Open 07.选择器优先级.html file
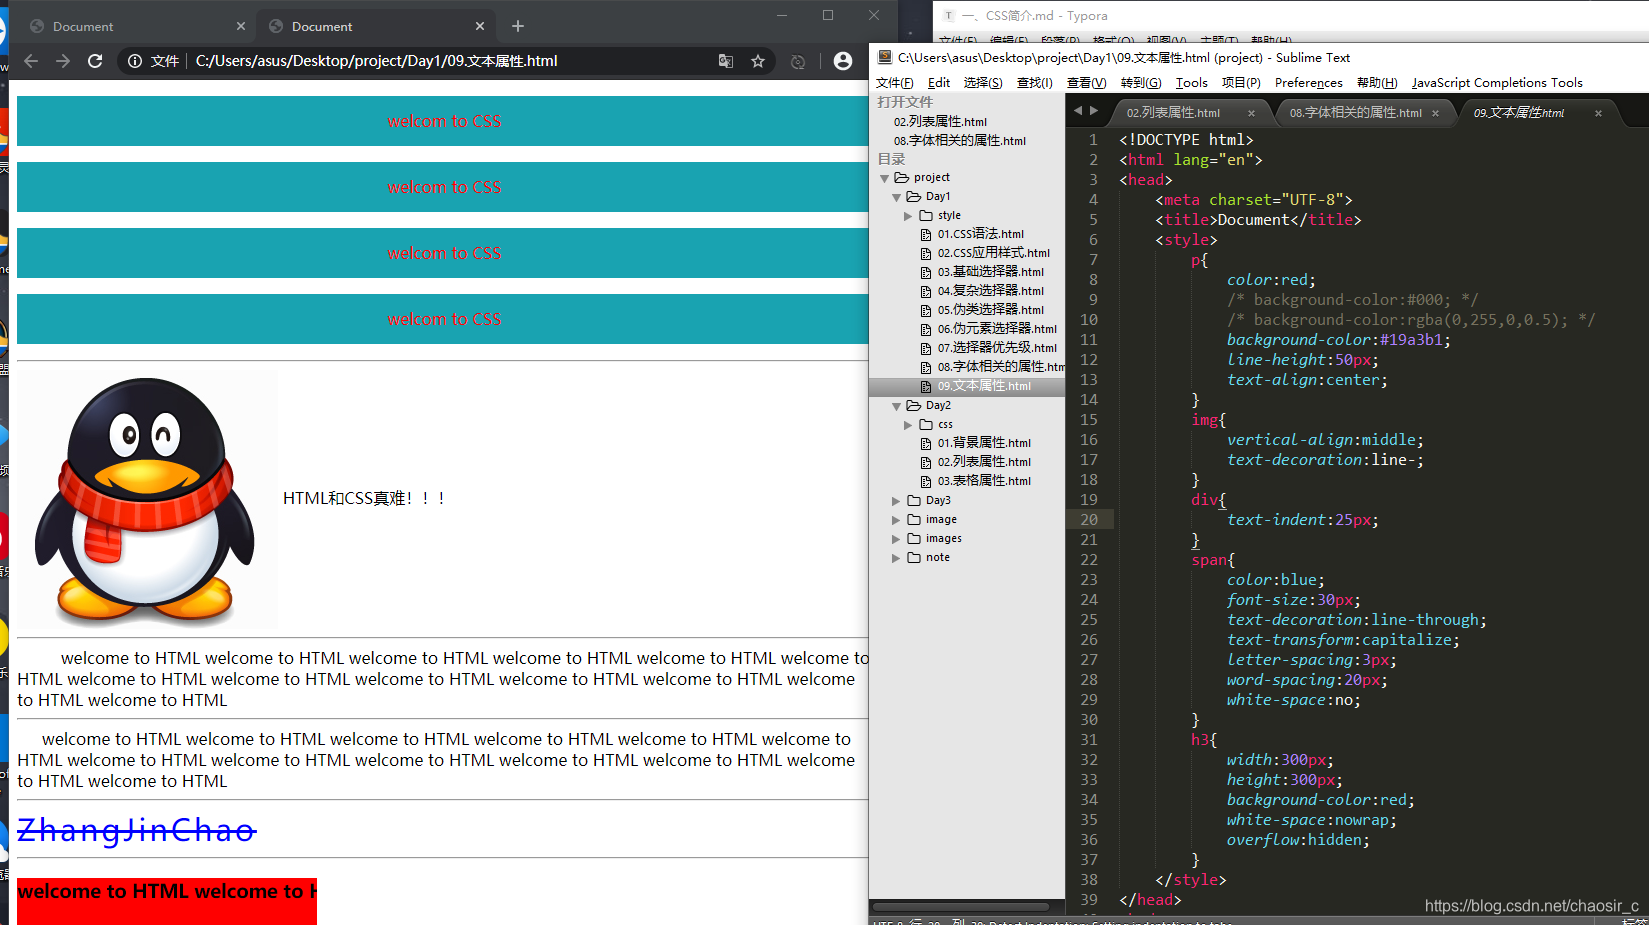 [x=996, y=348]
